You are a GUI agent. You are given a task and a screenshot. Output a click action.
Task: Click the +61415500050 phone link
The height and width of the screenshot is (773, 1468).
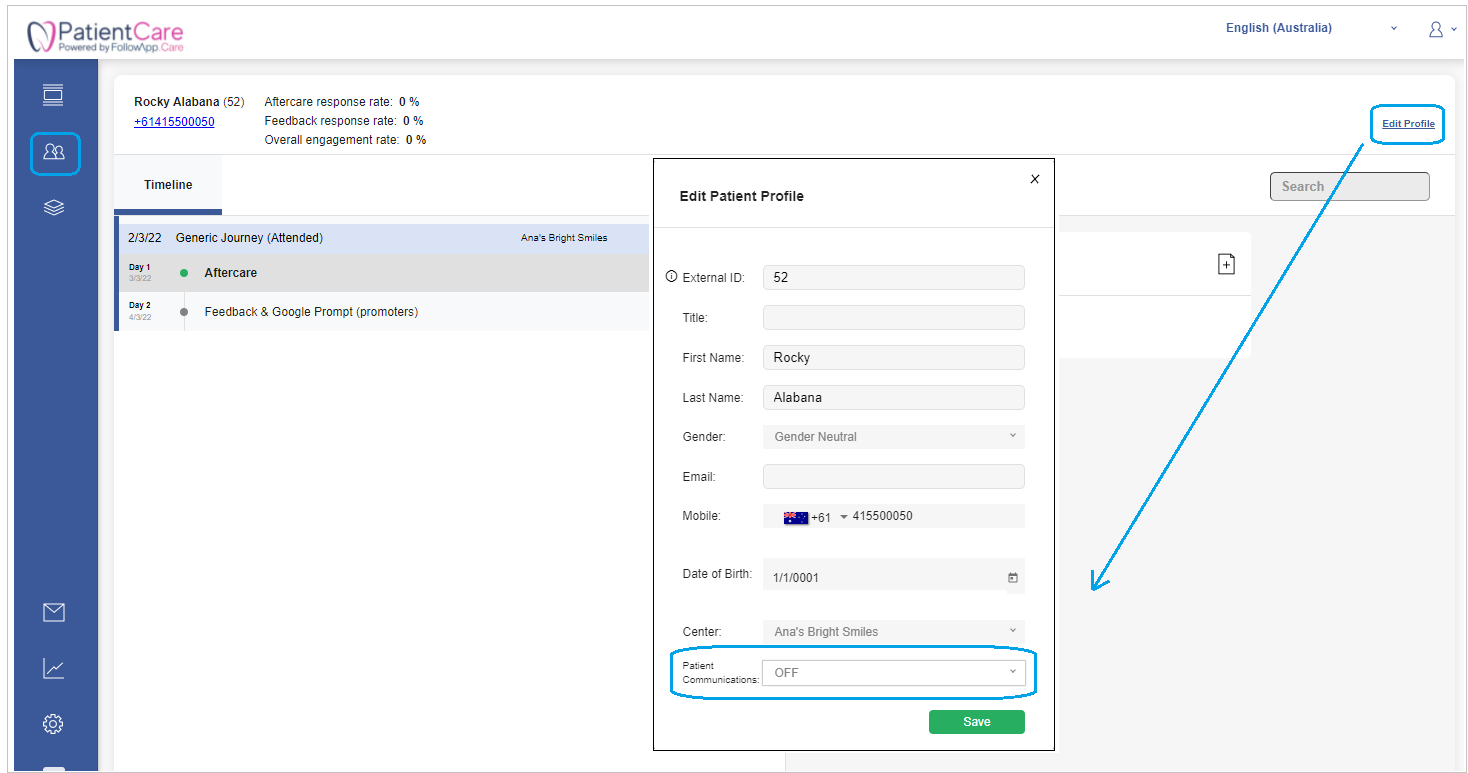pyautogui.click(x=174, y=122)
